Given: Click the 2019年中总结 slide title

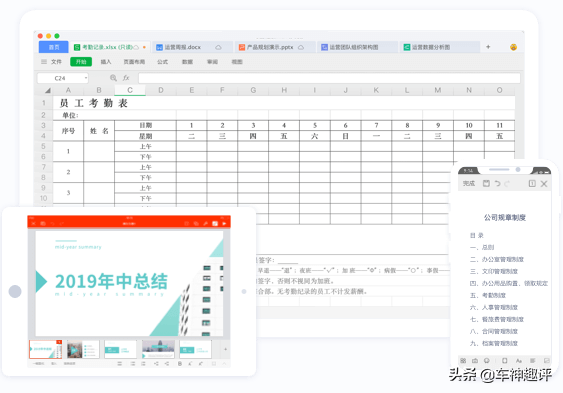Looking at the screenshot, I should click(x=111, y=281).
